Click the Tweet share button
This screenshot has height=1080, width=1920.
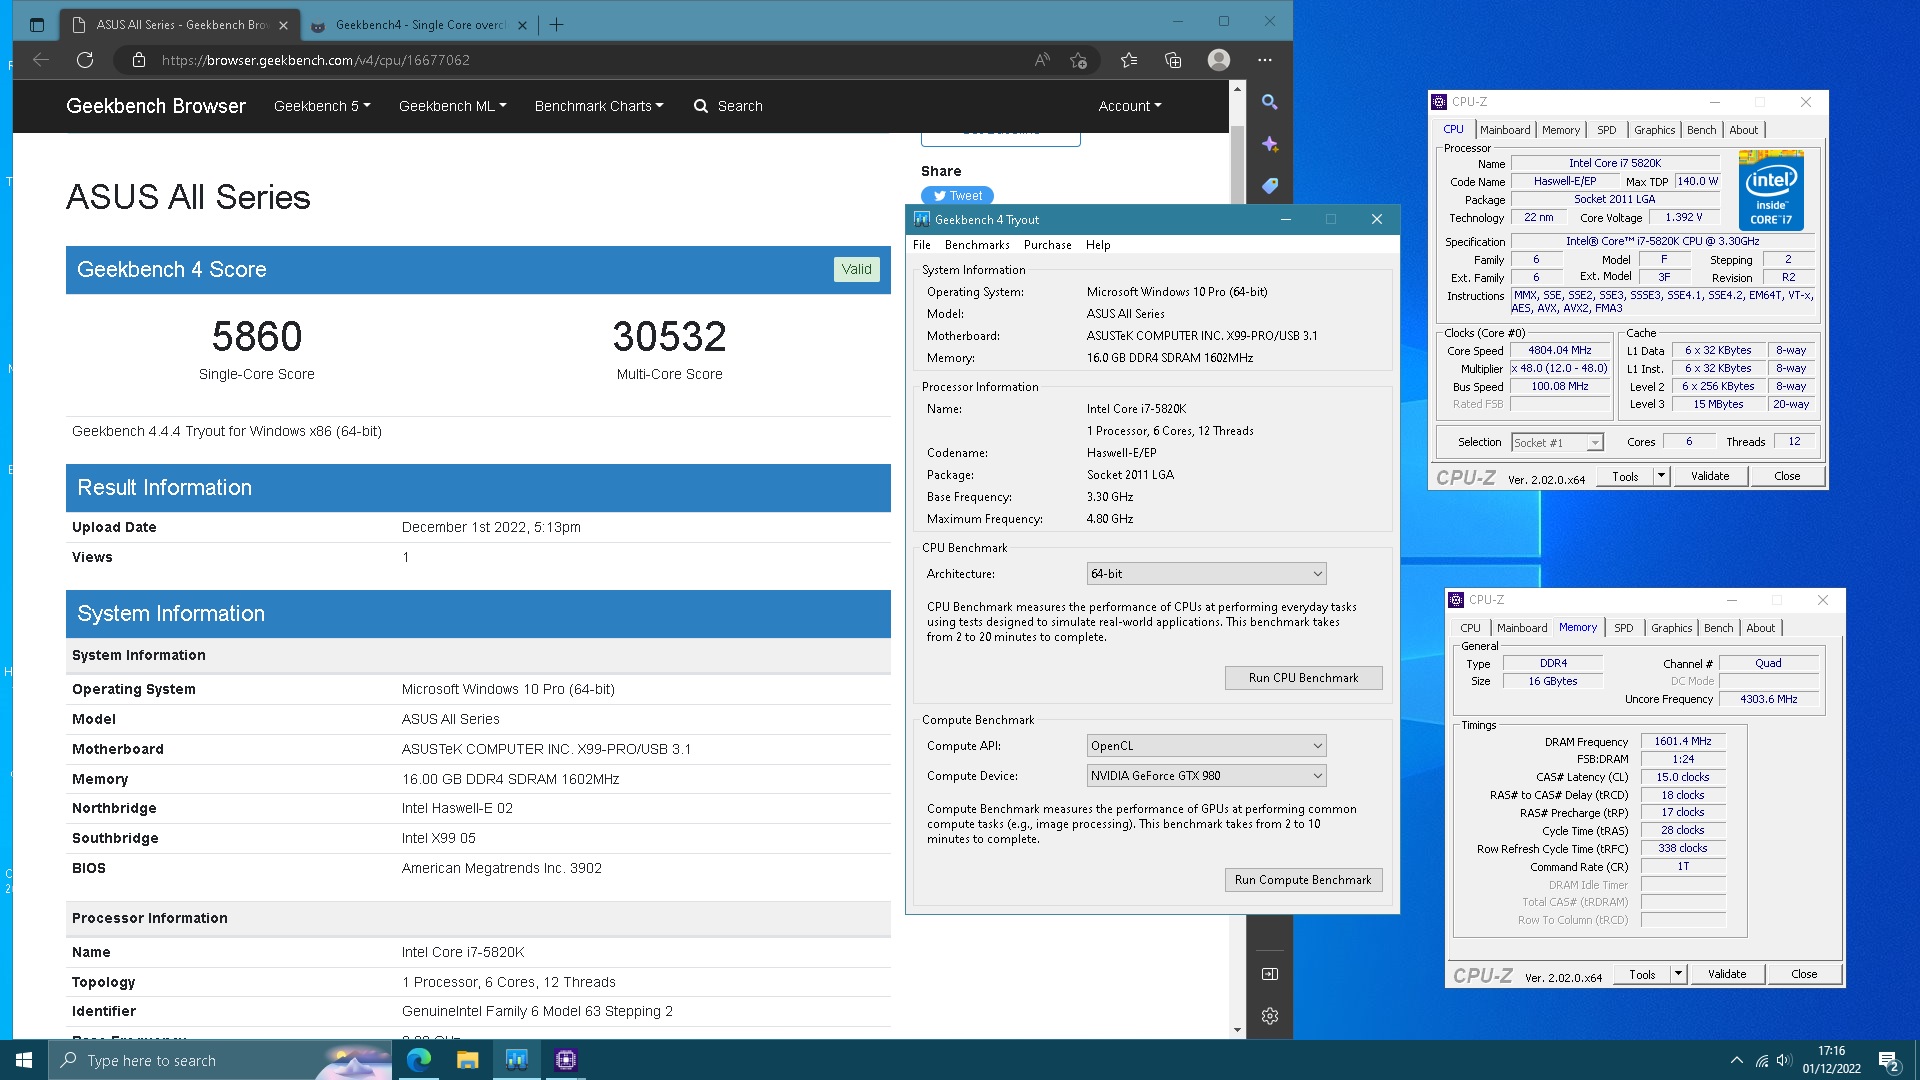tap(957, 196)
